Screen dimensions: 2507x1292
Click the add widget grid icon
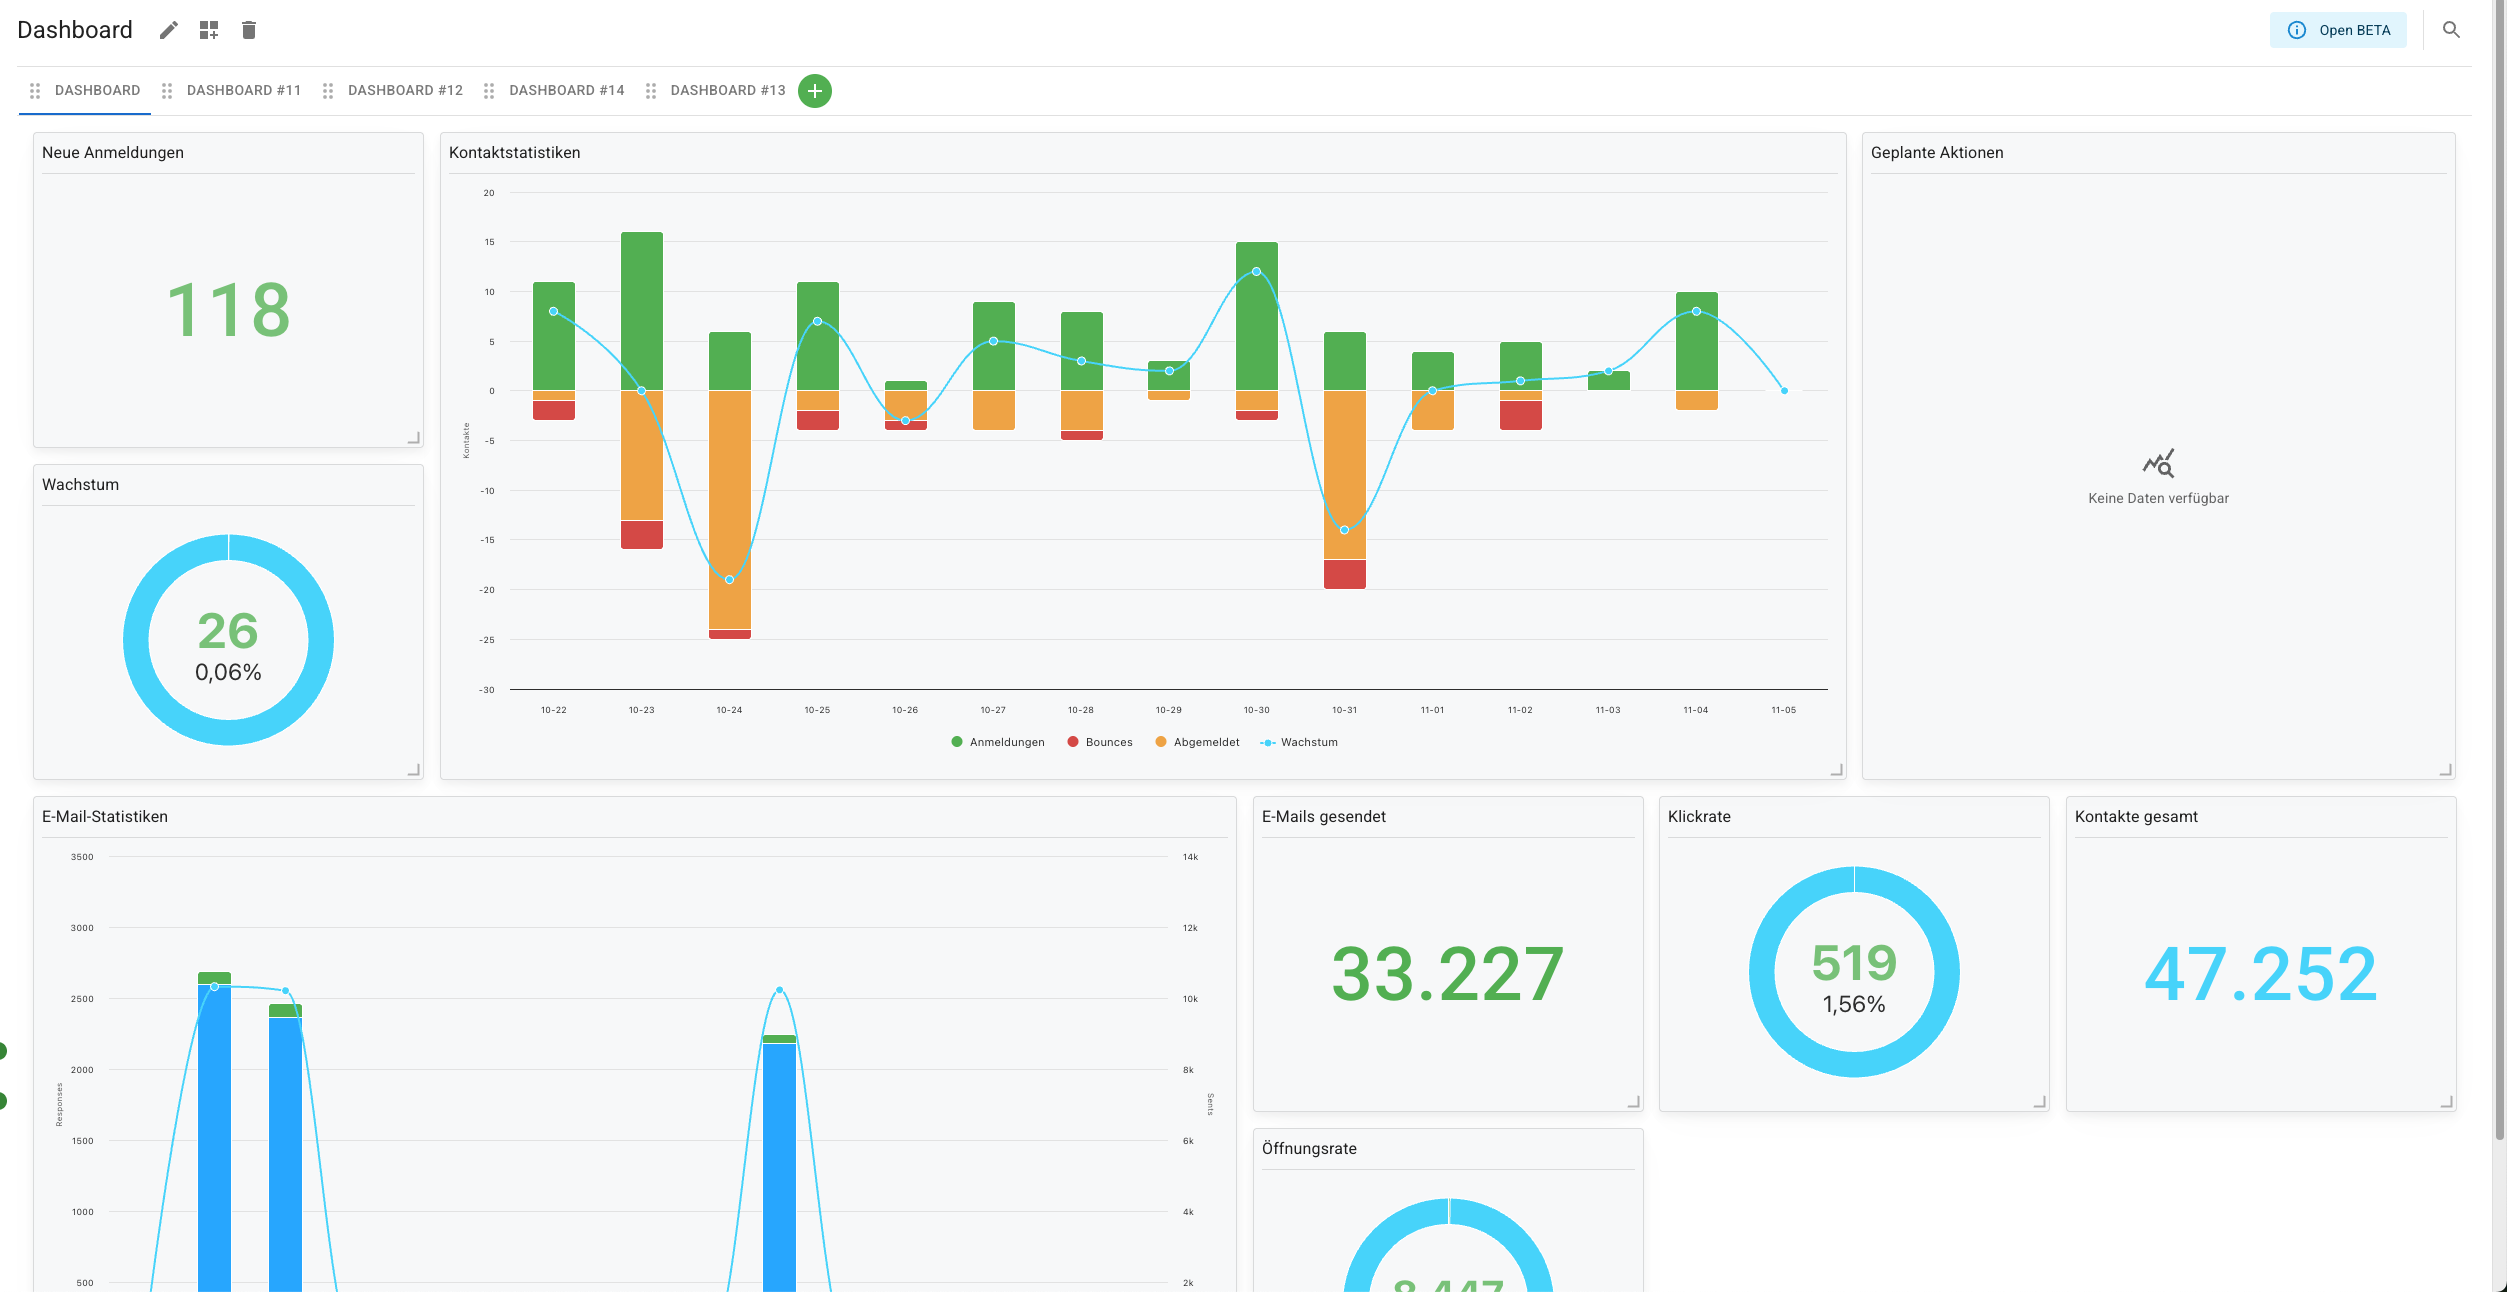[208, 30]
